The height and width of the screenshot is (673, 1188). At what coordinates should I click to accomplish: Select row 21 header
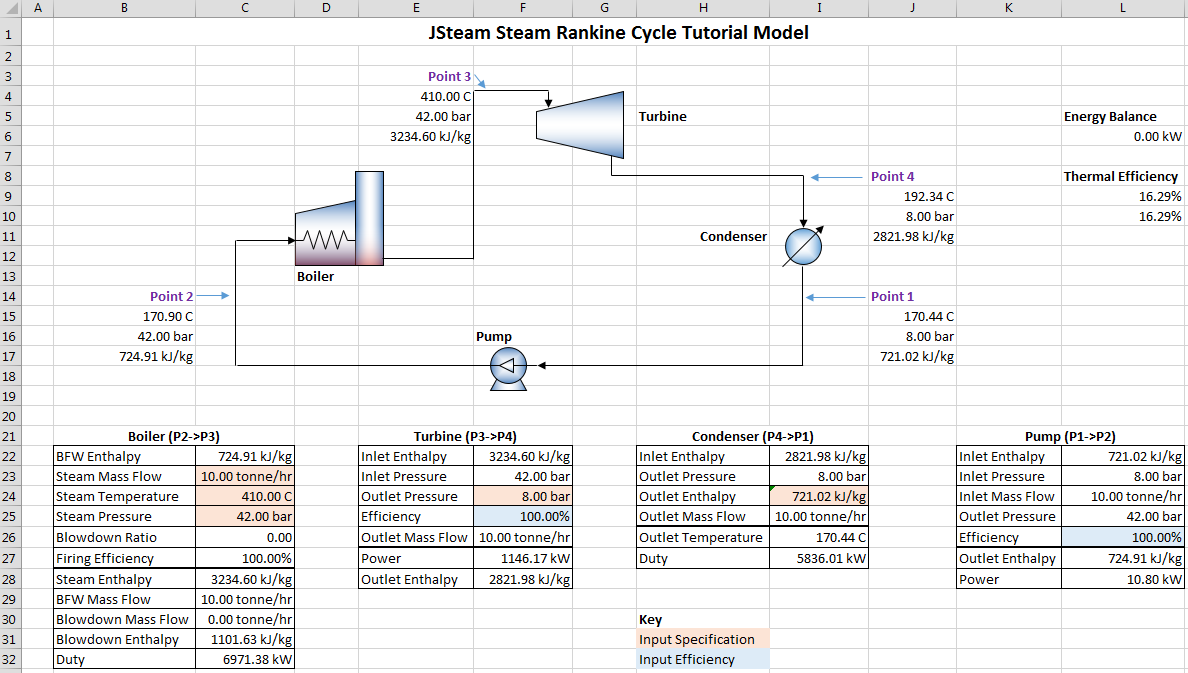pyautogui.click(x=9, y=437)
